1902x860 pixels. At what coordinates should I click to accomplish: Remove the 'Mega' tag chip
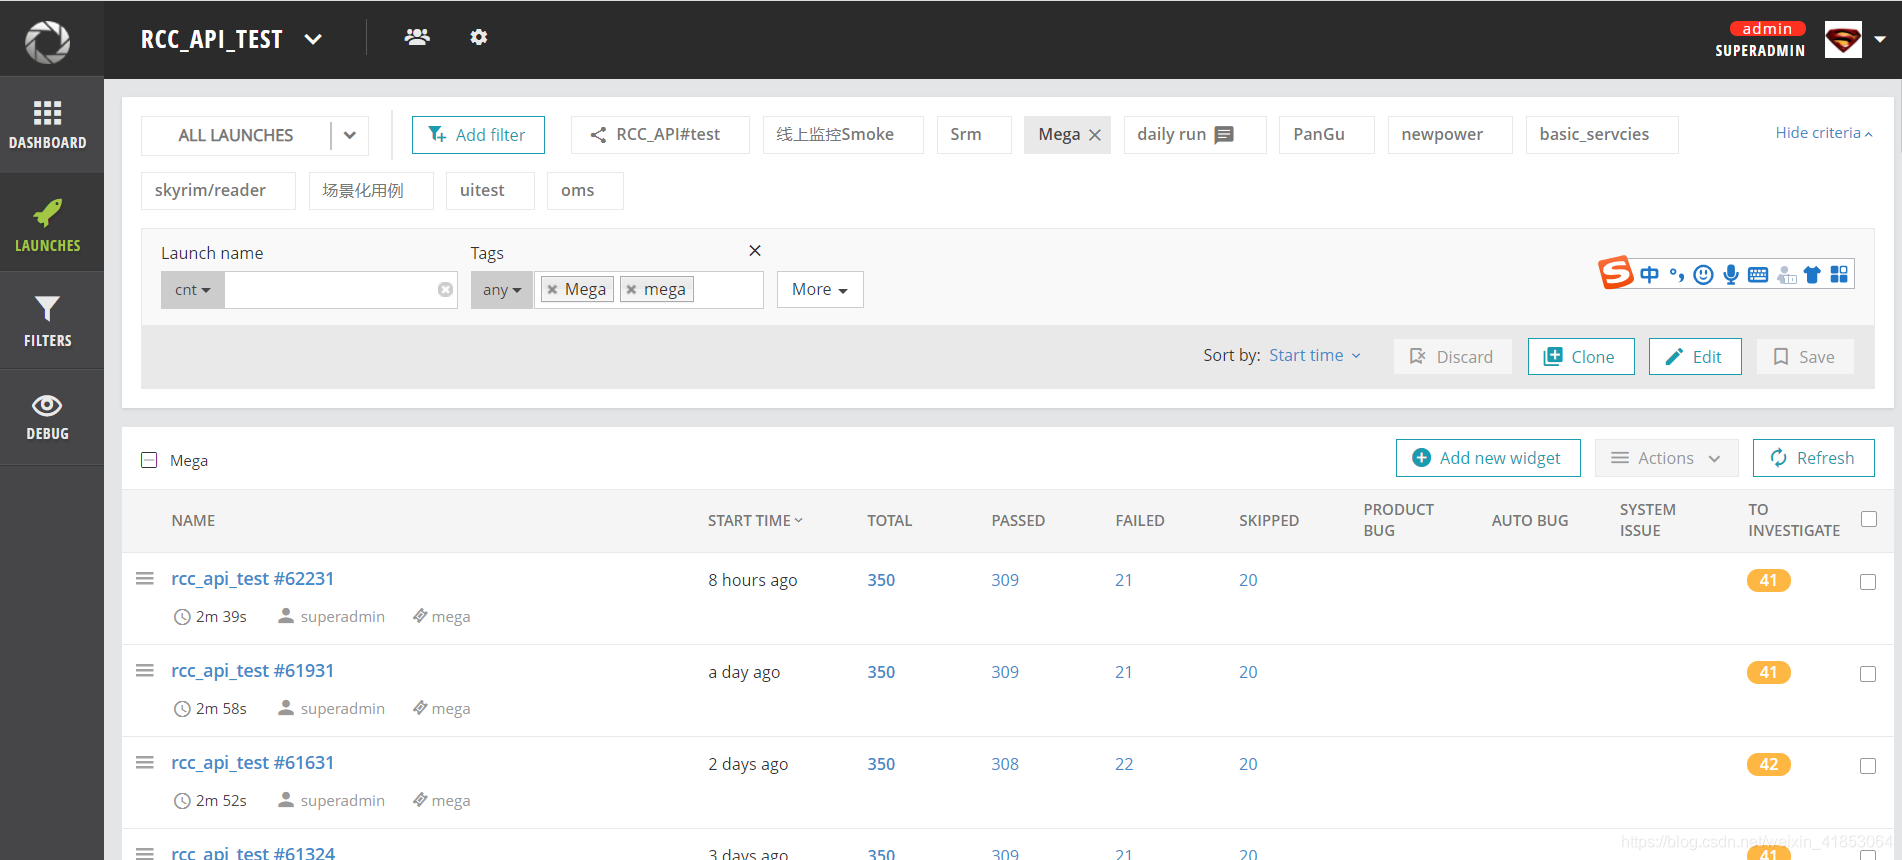pyautogui.click(x=552, y=289)
